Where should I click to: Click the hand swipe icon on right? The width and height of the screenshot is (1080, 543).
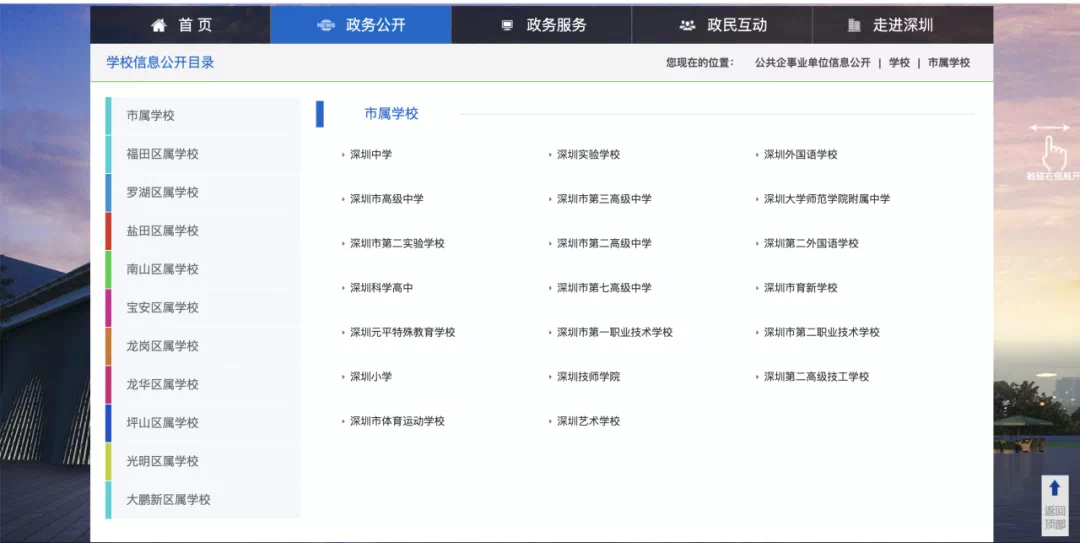pos(1053,151)
